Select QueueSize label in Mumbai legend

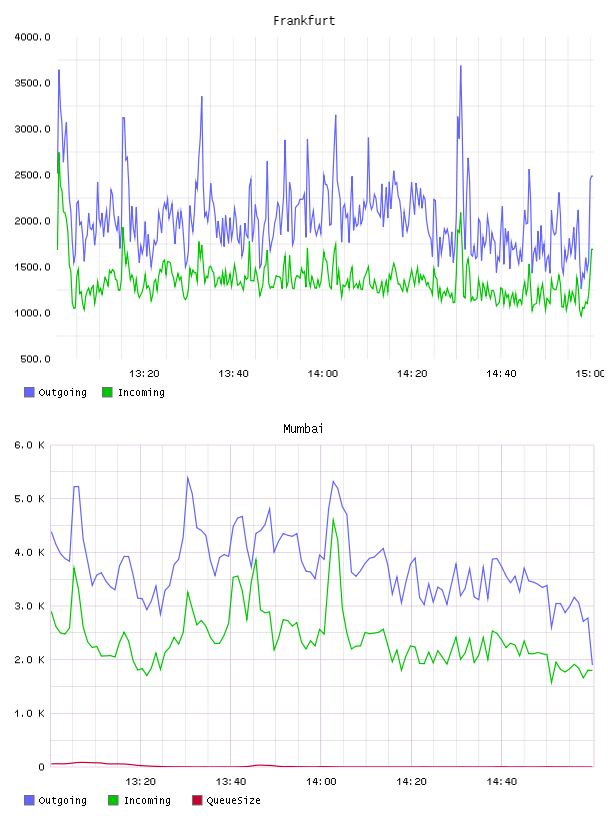[233, 800]
